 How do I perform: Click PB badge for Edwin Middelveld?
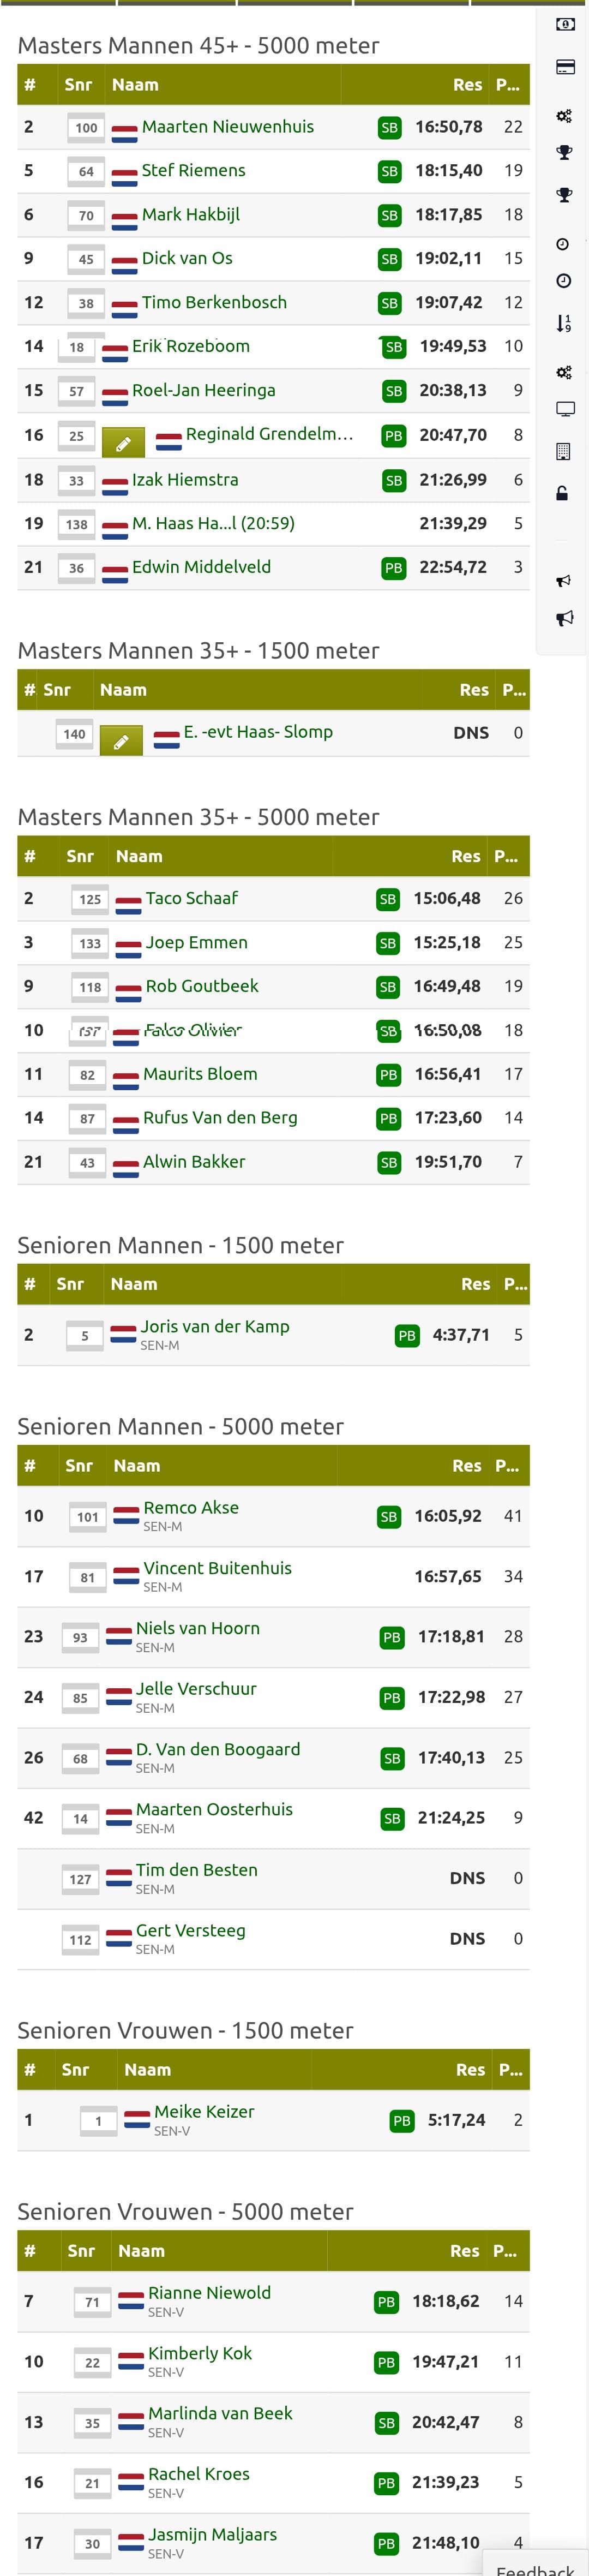click(394, 568)
